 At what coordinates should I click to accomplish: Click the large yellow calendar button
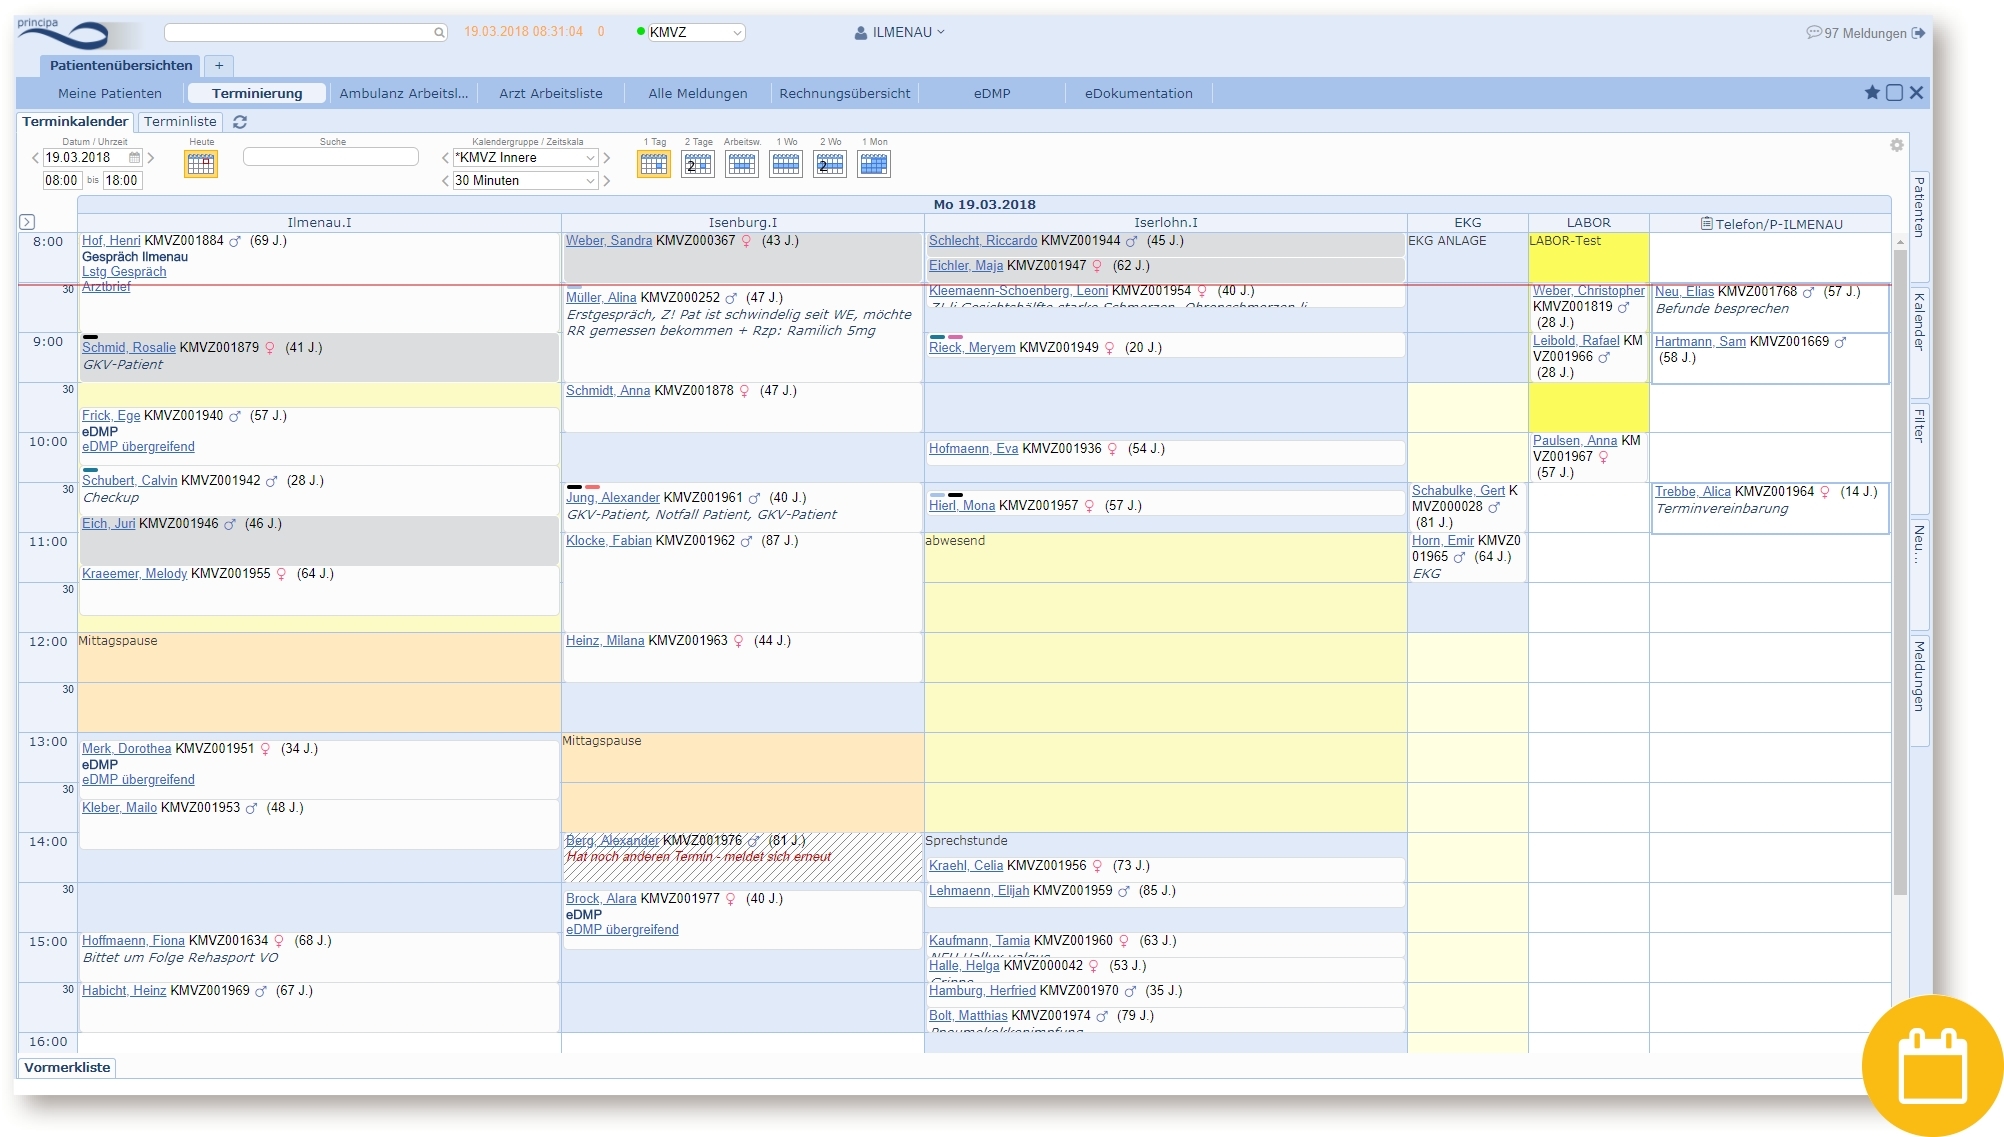pos(1932,1066)
